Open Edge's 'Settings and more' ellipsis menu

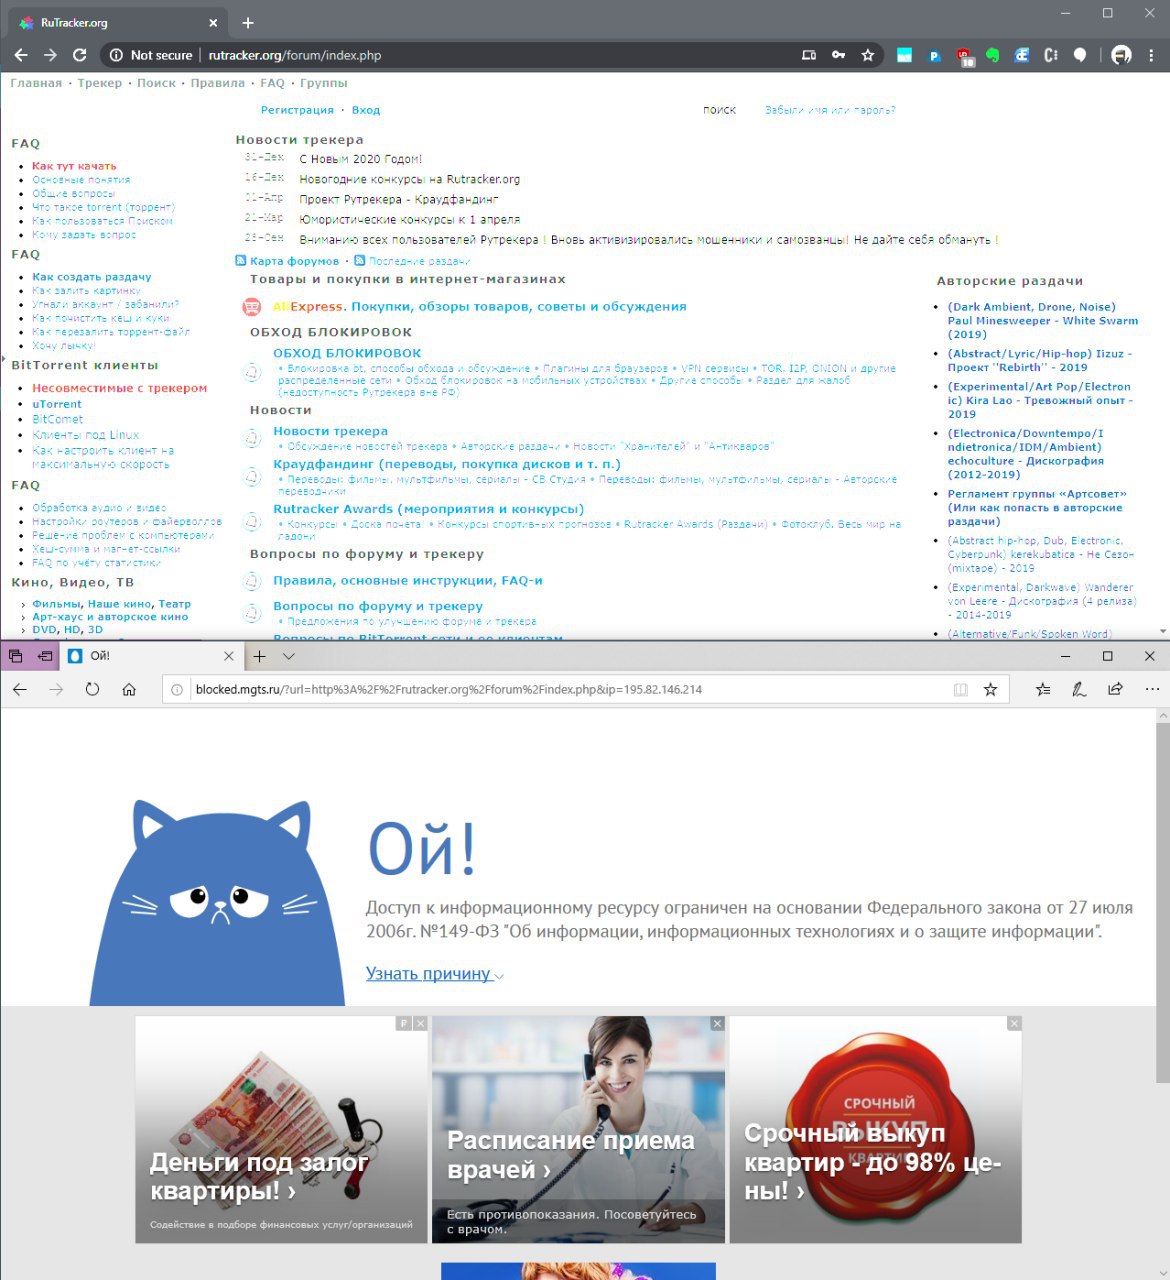click(1152, 689)
